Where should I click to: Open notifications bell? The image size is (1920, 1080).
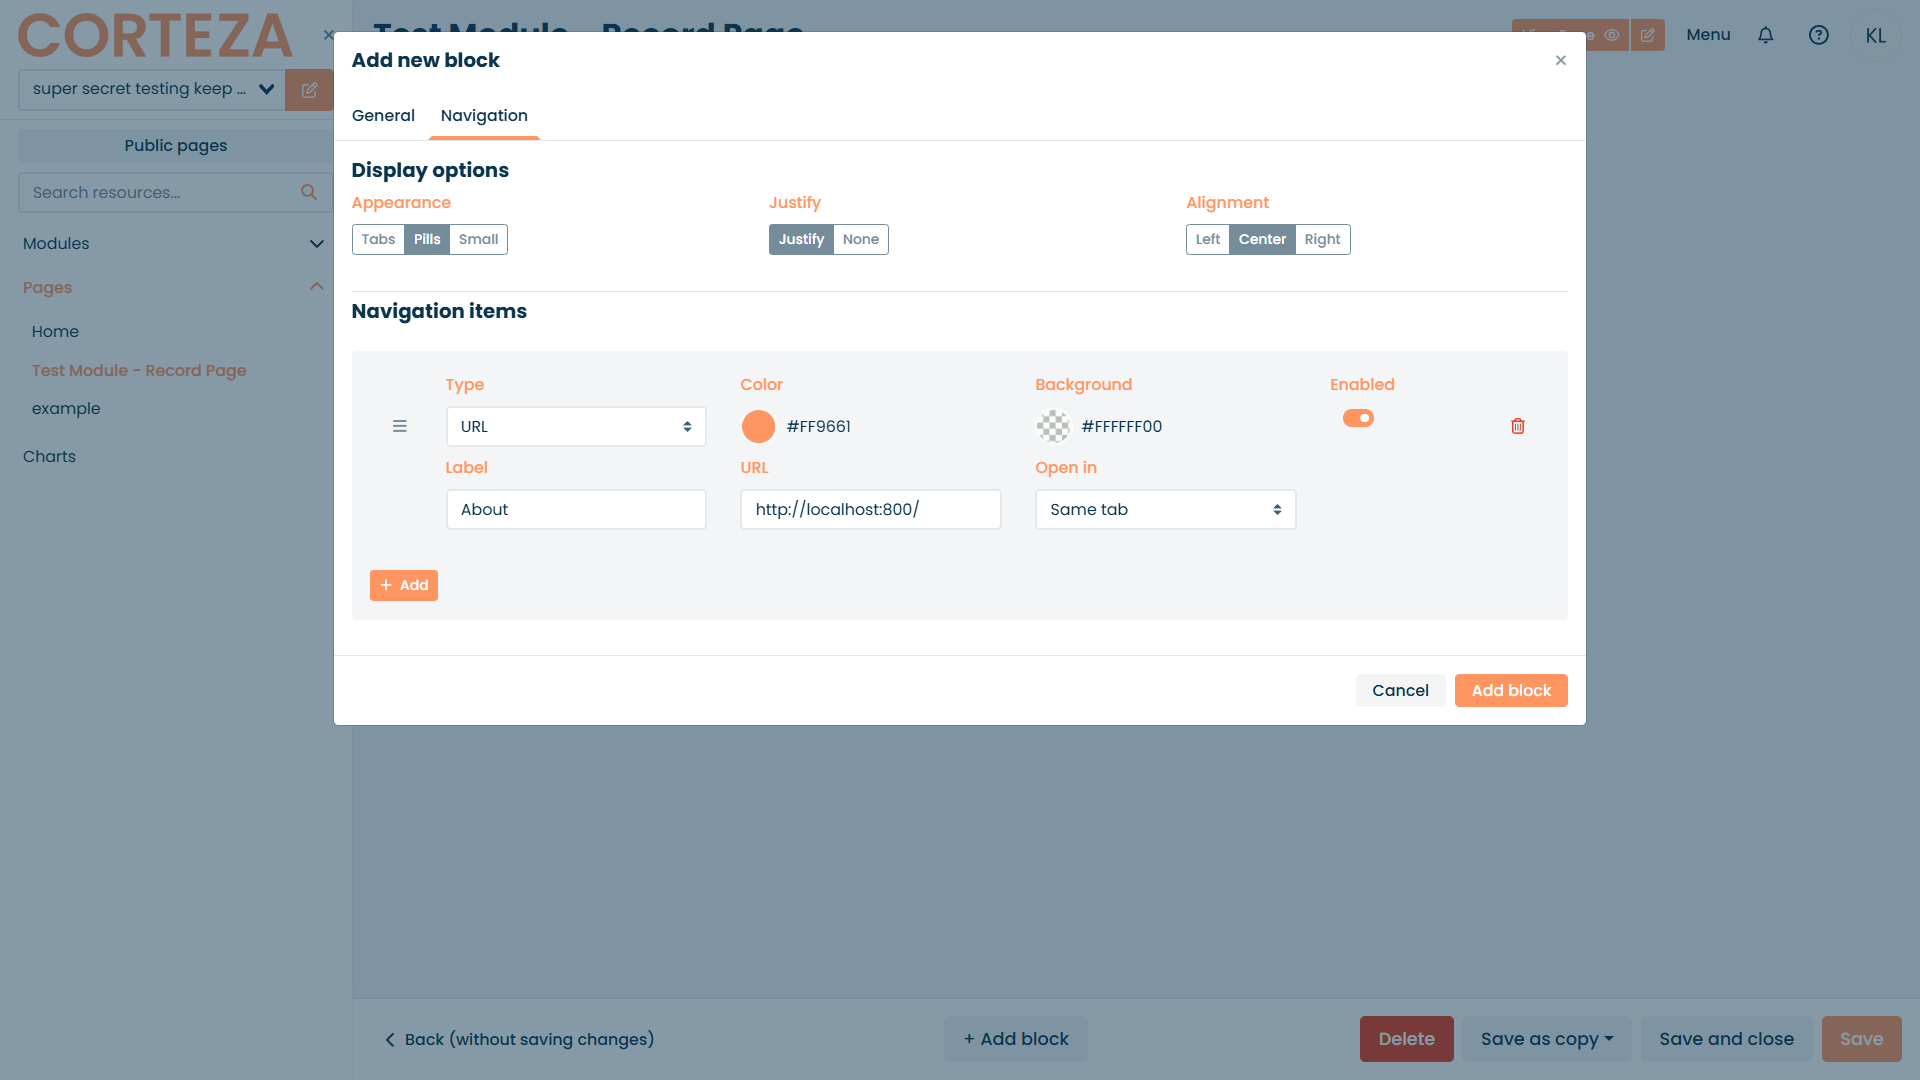1765,35
